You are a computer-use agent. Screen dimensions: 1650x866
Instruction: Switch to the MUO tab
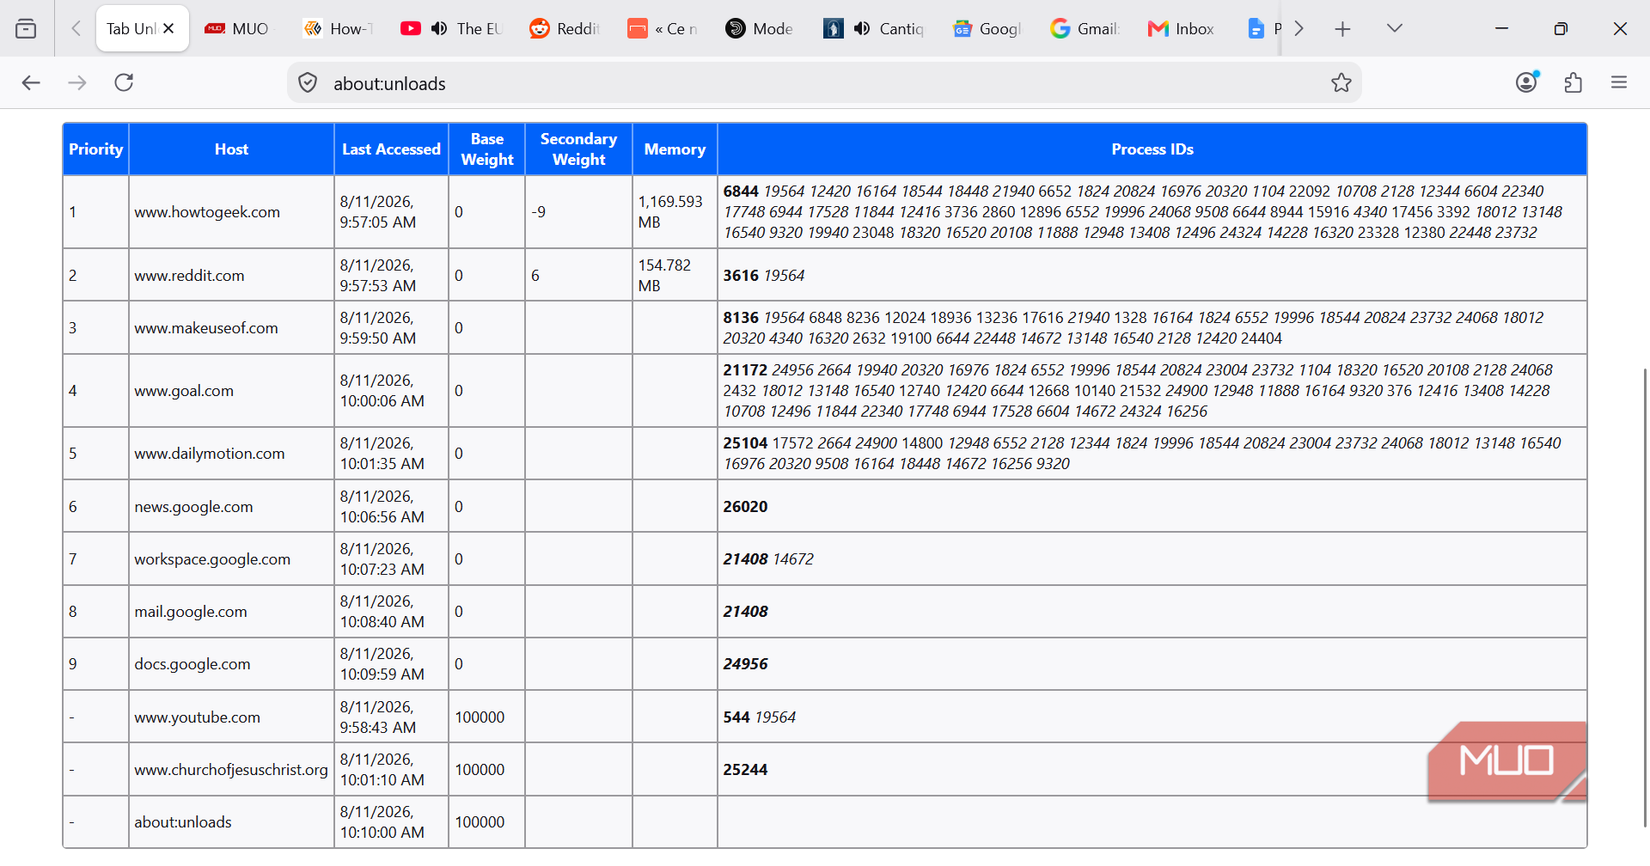[x=237, y=29]
